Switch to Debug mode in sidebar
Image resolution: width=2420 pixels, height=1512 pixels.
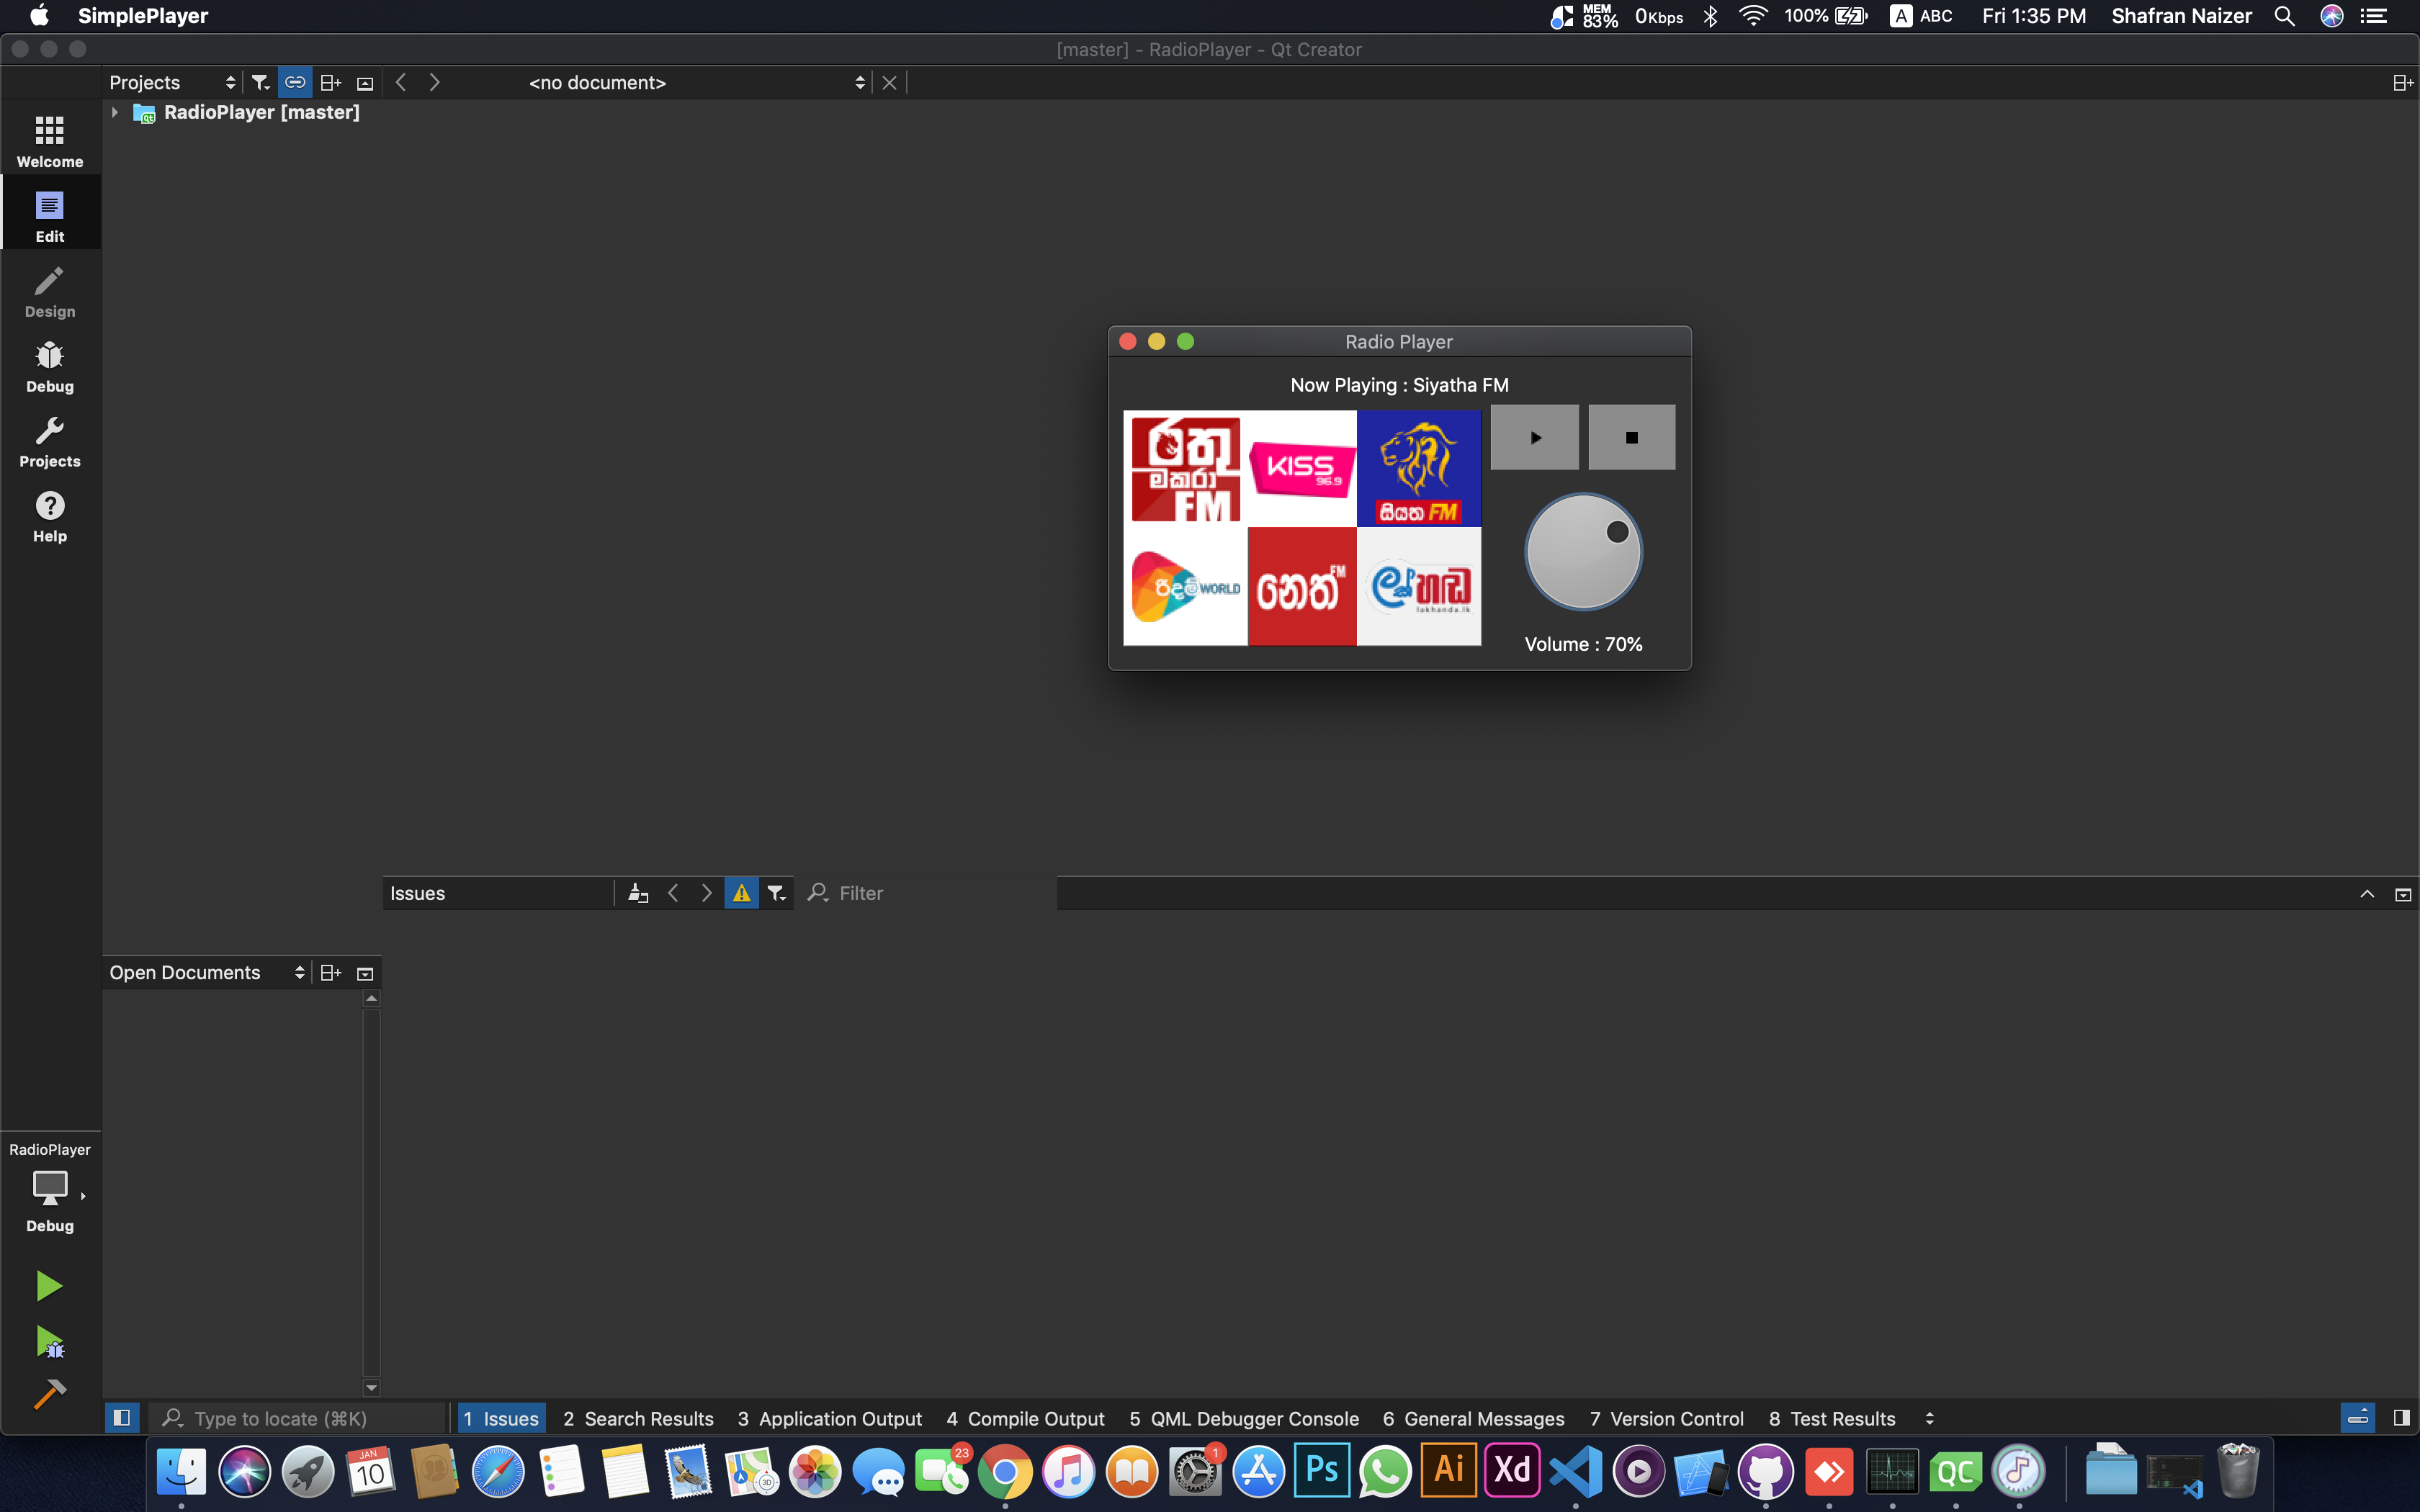tap(49, 366)
